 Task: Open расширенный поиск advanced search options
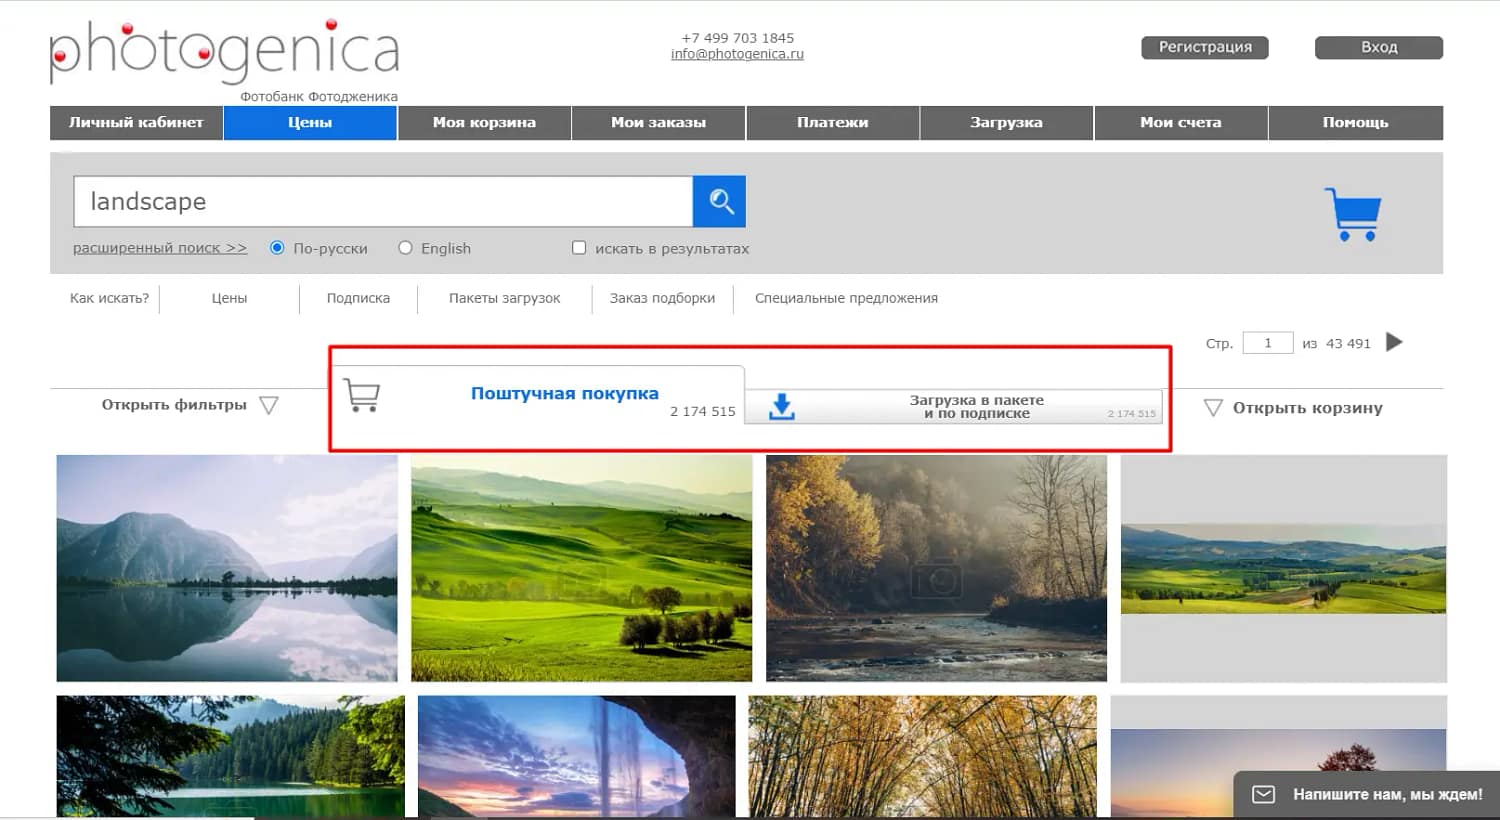(159, 247)
